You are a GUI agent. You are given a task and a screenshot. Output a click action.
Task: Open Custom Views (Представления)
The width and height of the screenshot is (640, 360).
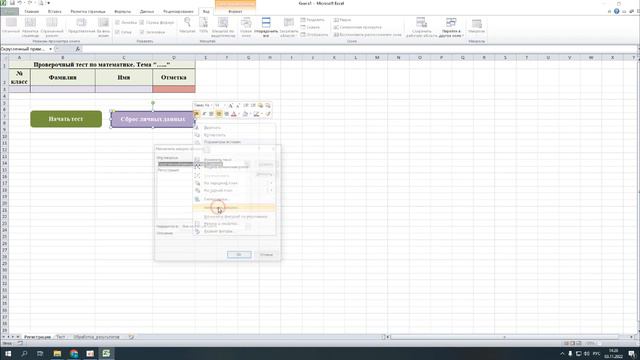[81, 26]
